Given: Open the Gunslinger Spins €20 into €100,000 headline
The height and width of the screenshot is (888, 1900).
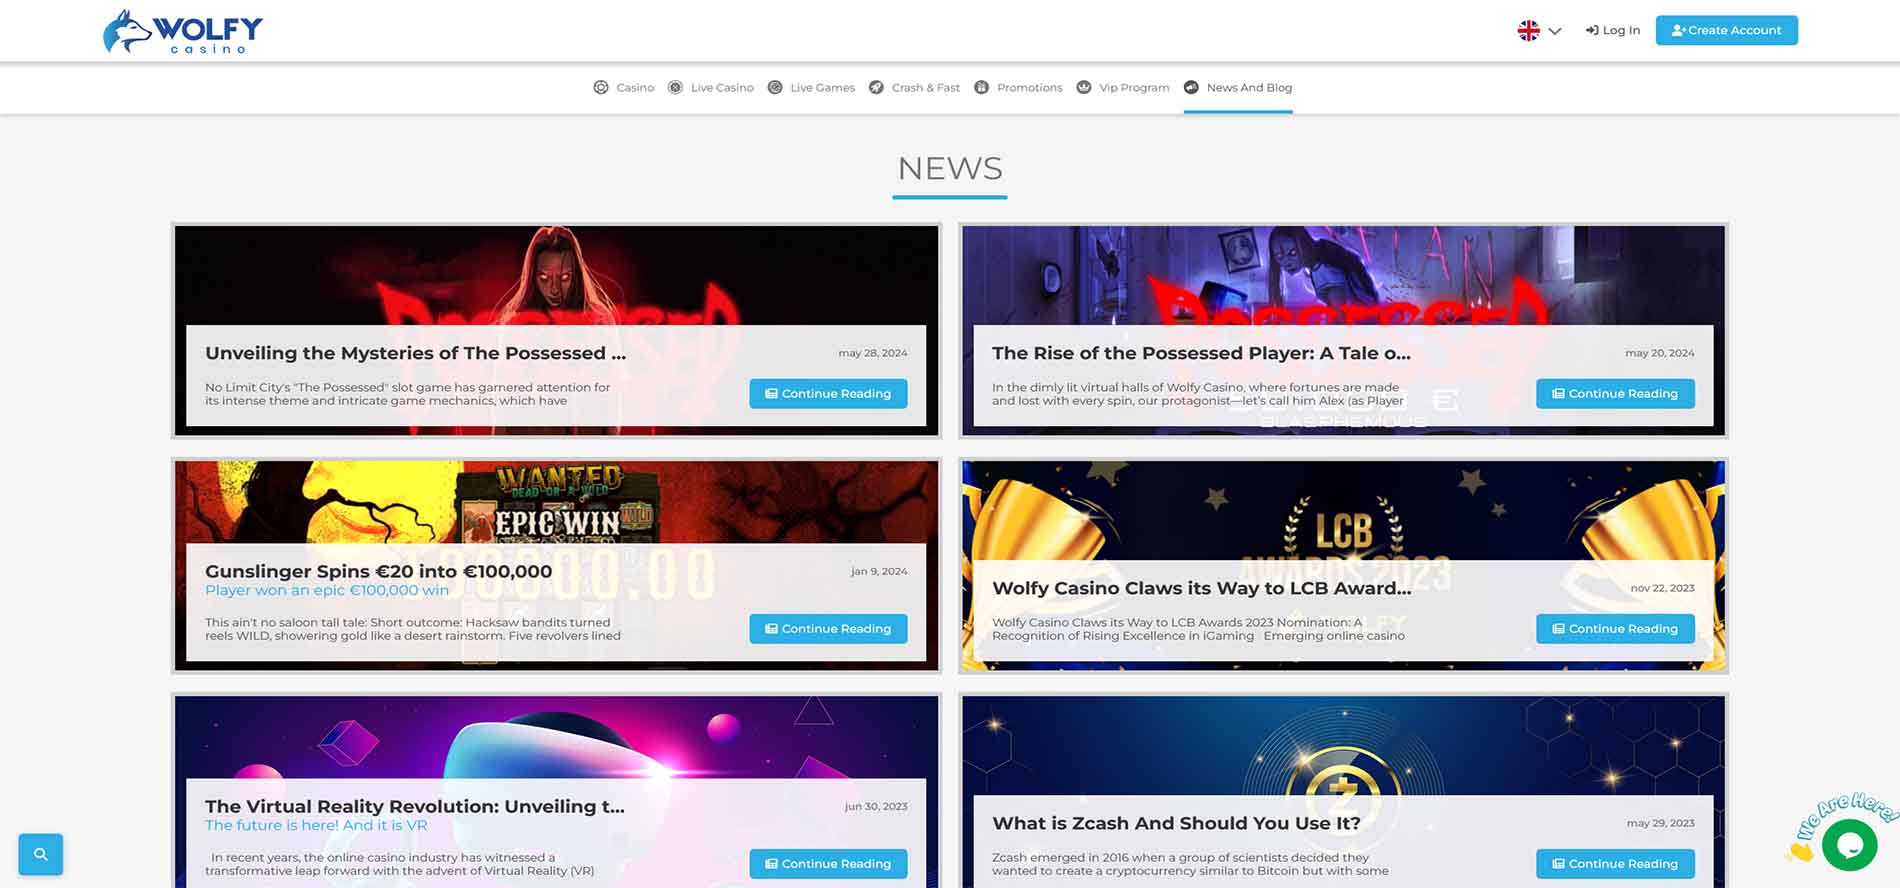Looking at the screenshot, I should 378,571.
